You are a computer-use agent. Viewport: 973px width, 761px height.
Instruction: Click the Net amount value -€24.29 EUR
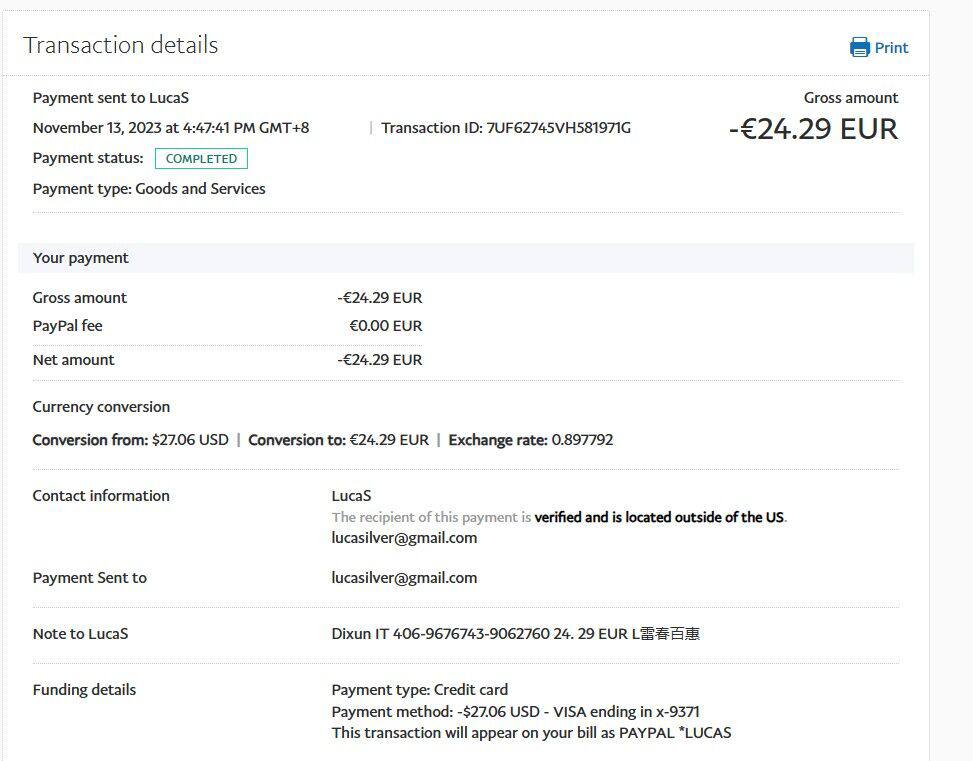(379, 360)
